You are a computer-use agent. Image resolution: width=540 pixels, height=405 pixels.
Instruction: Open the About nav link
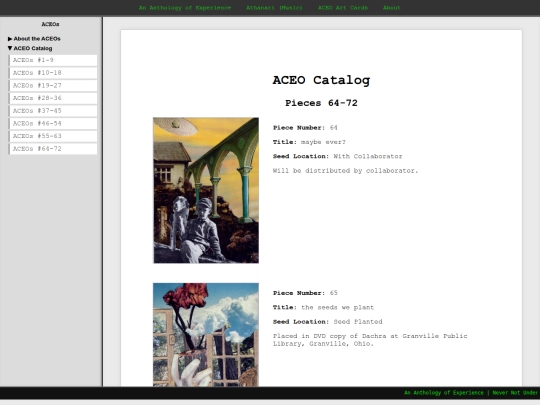392,8
